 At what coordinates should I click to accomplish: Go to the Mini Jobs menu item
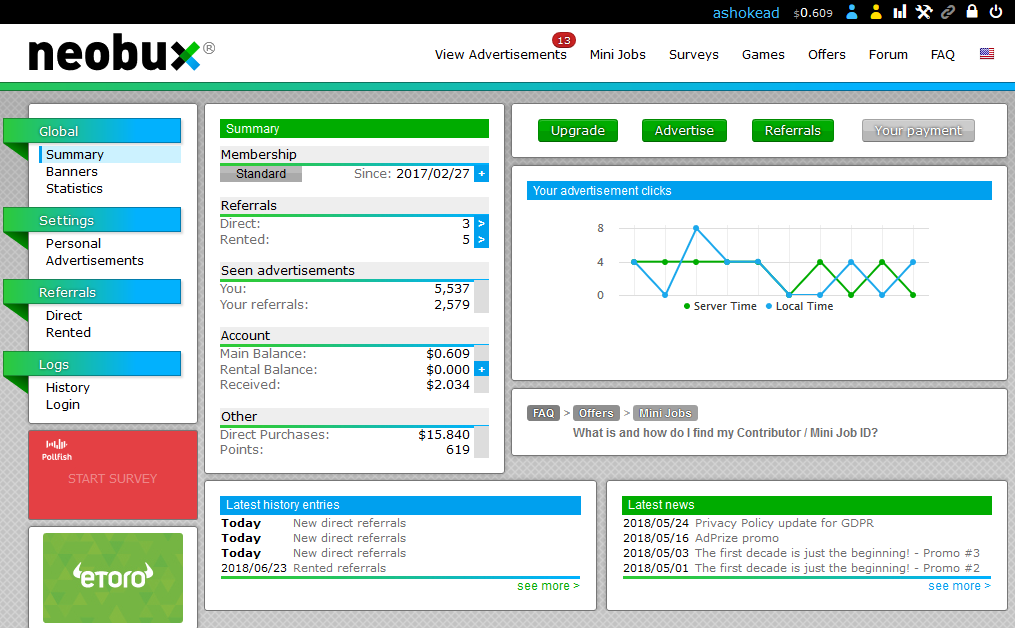[617, 55]
